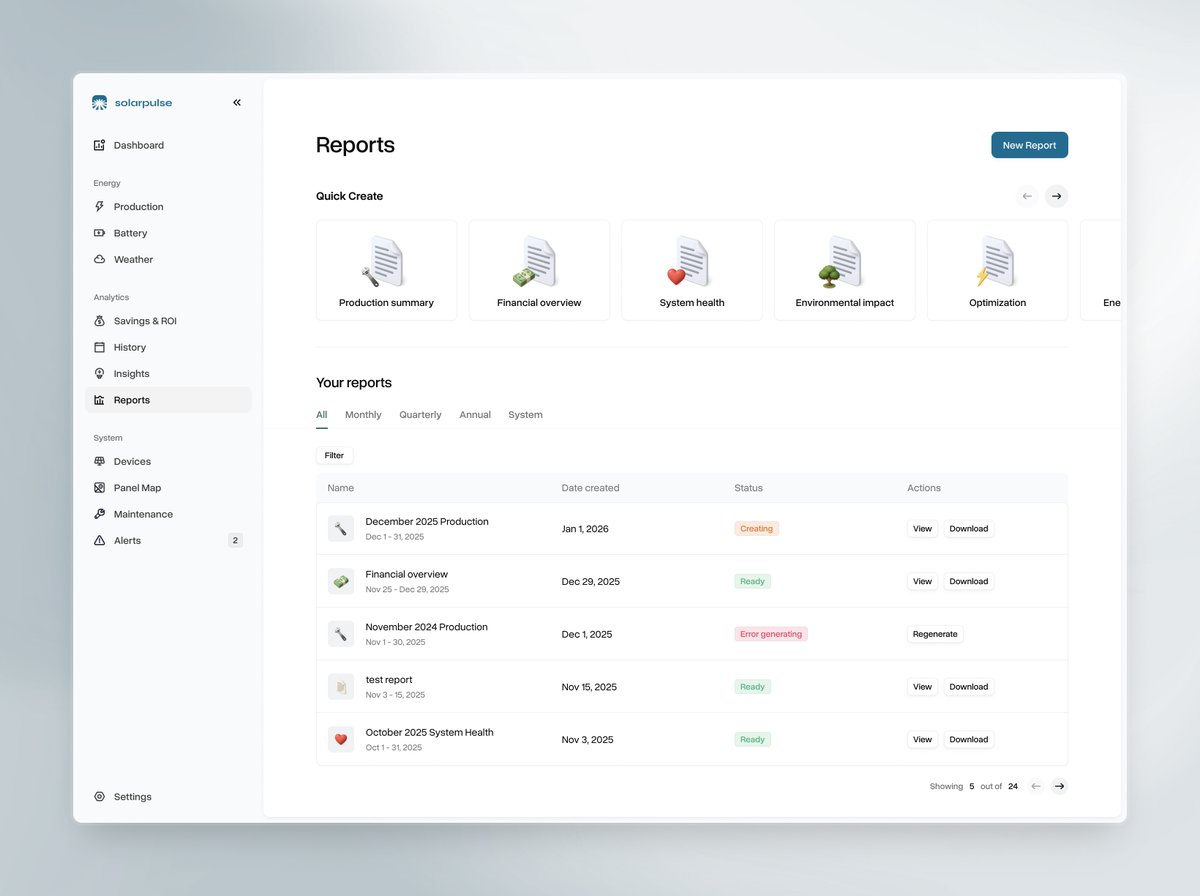Select the Optimization quick create card
This screenshot has width=1200, height=896.
(x=997, y=270)
